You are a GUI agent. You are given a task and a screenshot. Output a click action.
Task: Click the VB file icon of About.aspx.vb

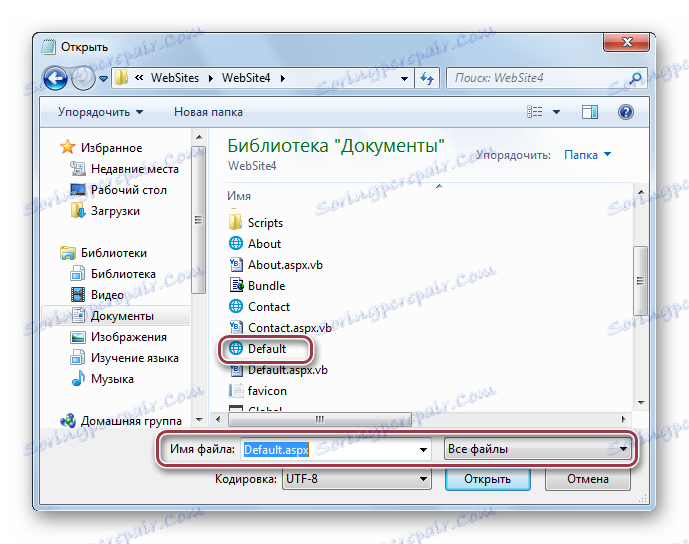pos(236,264)
